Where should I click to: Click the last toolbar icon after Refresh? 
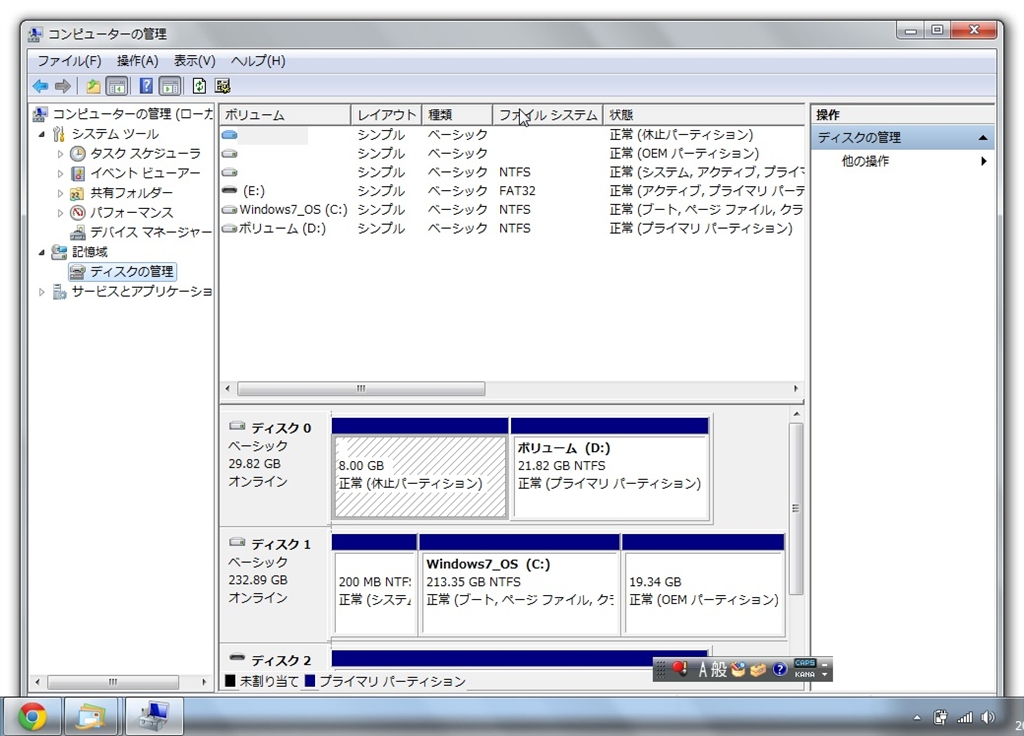click(x=223, y=86)
